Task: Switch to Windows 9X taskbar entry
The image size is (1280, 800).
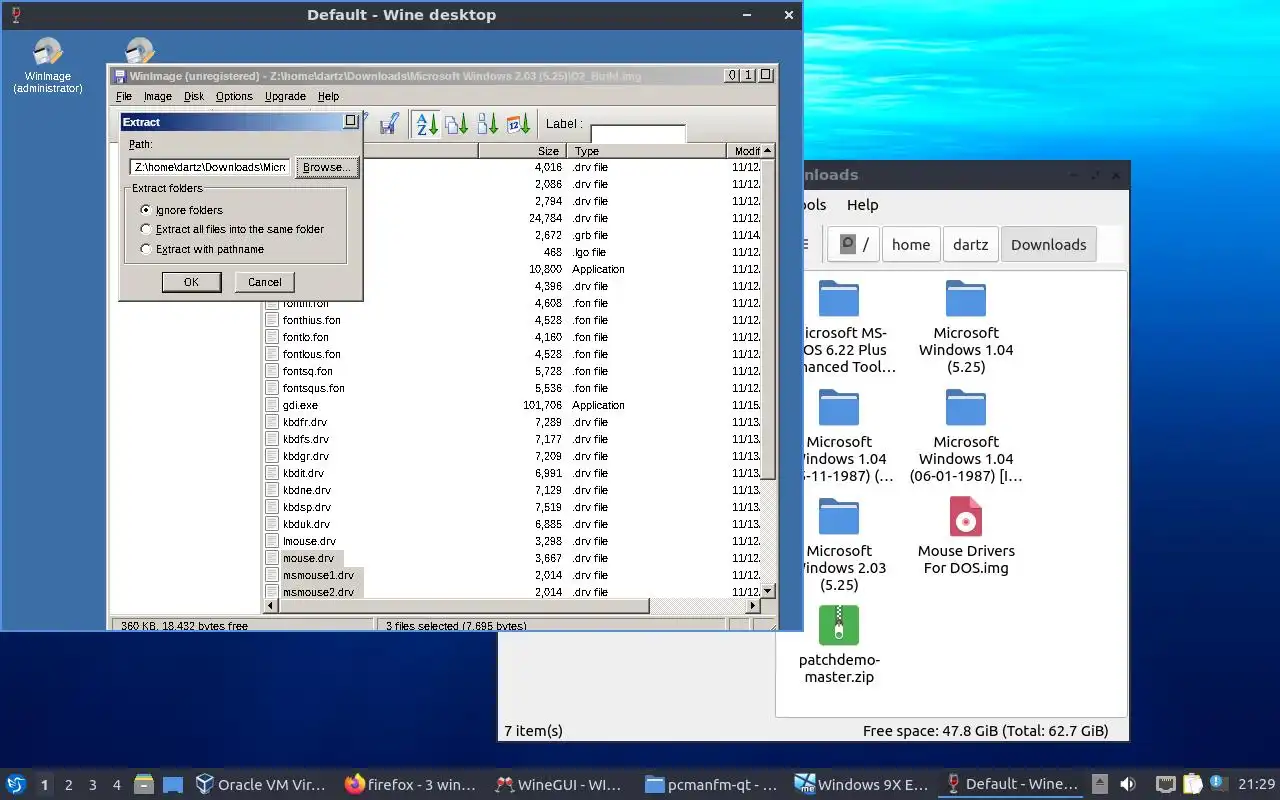Action: pyautogui.click(x=860, y=784)
